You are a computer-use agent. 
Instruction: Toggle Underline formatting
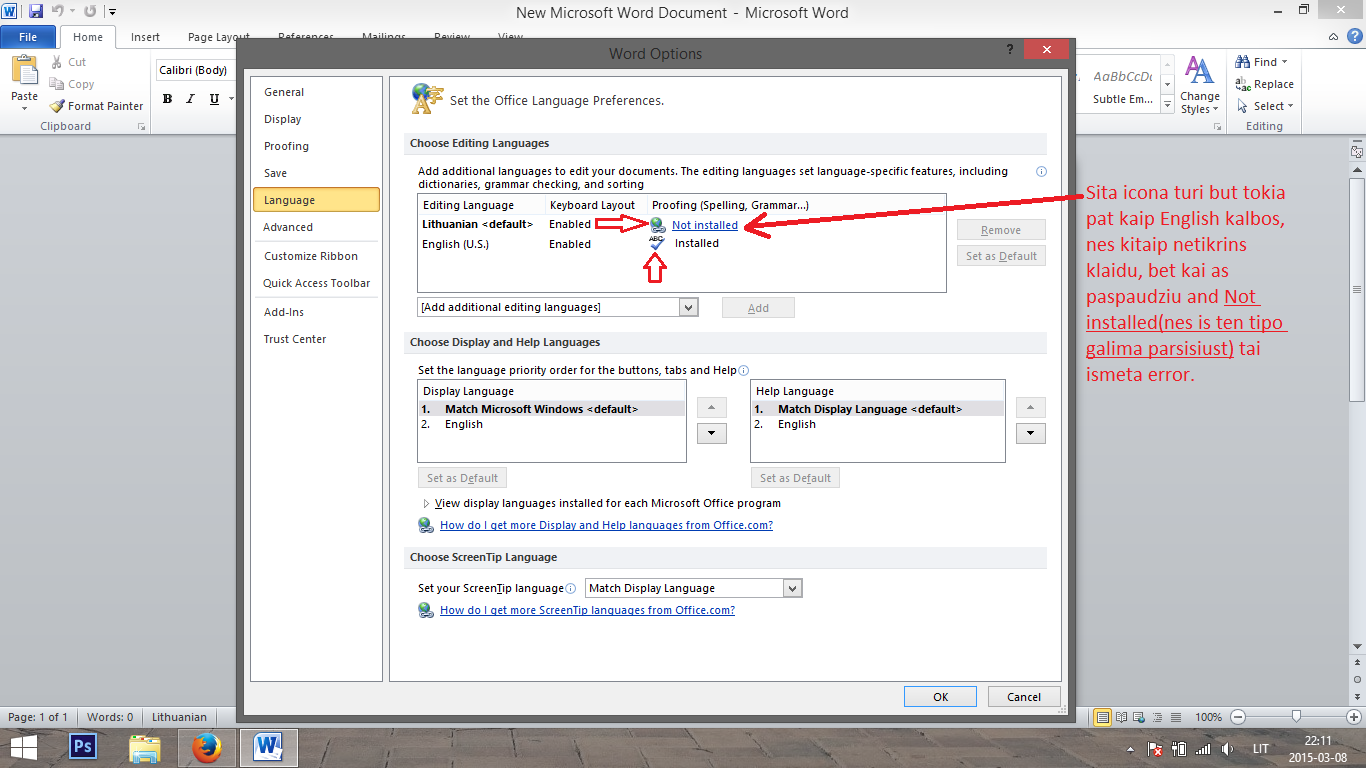click(x=214, y=99)
